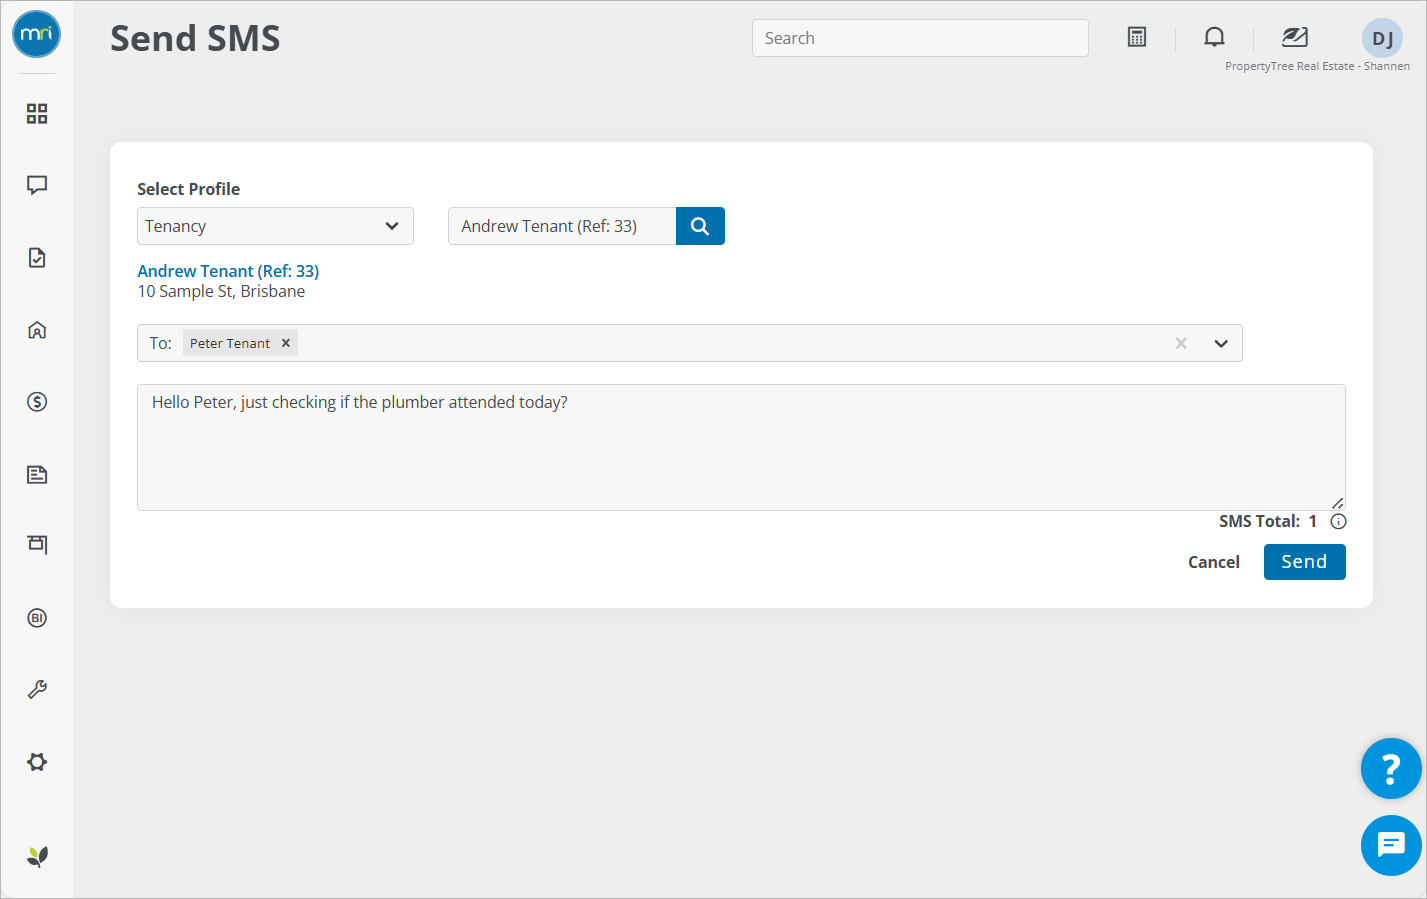Click the Andrew Tenant (Ref: 33) search field
1427x899 pixels.
562,226
